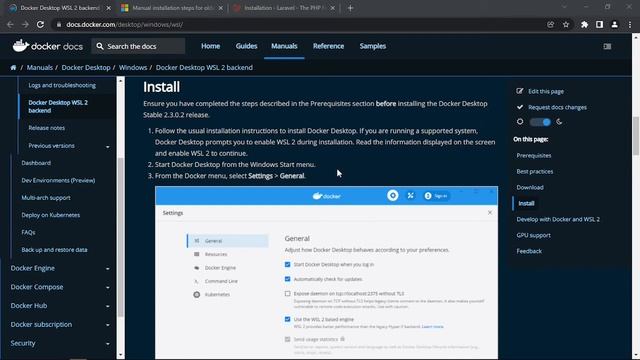The height and width of the screenshot is (360, 640).
Task: Open the browser profile icon
Action: tap(614, 24)
